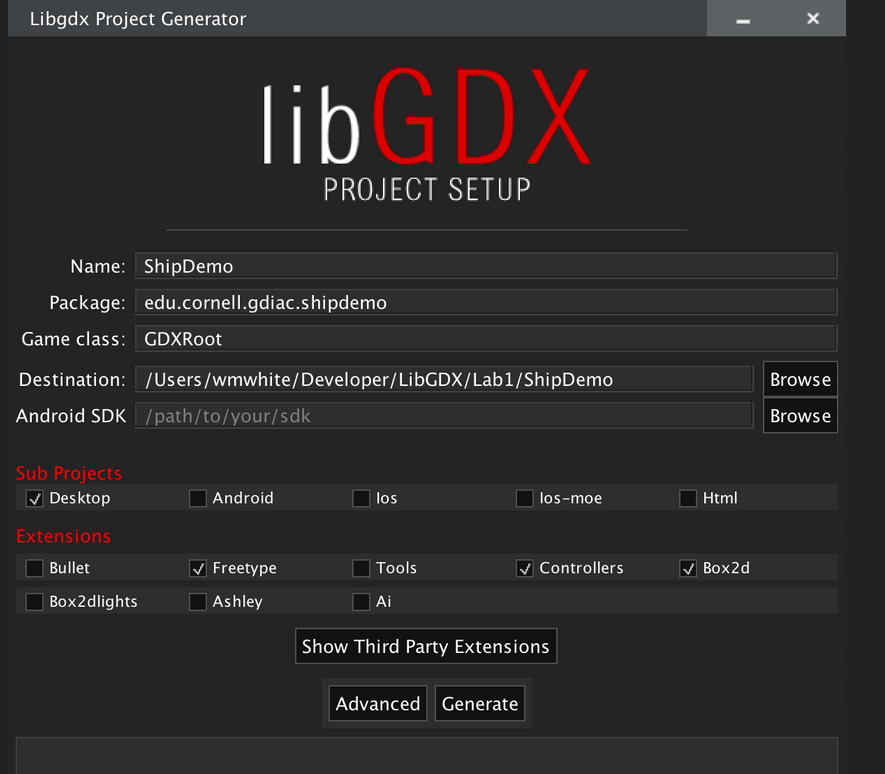Image resolution: width=885 pixels, height=774 pixels.
Task: Enable the Ios sub project checkbox
Action: coord(360,498)
